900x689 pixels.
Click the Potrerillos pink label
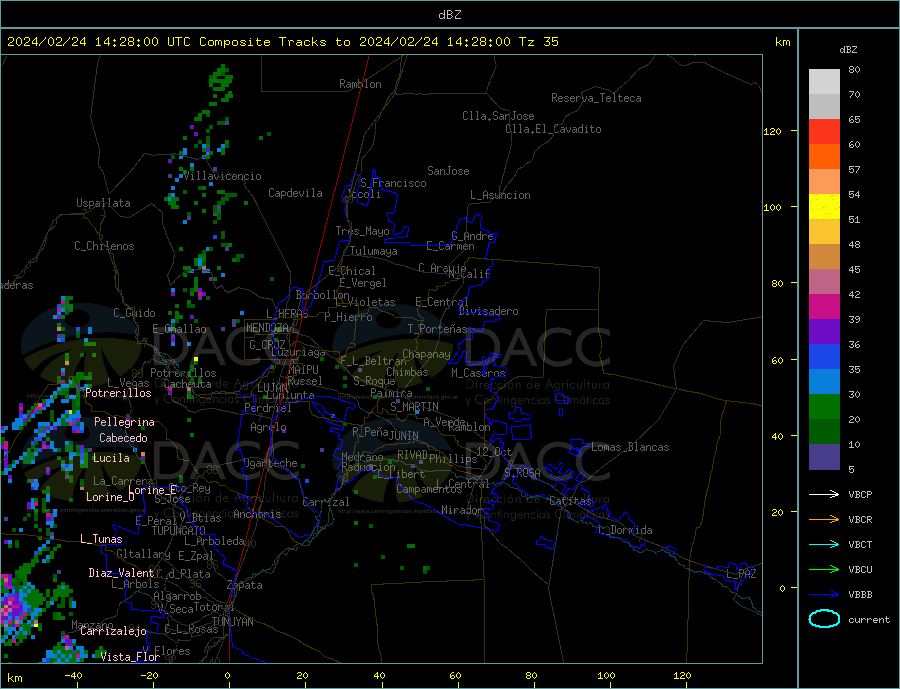118,393
